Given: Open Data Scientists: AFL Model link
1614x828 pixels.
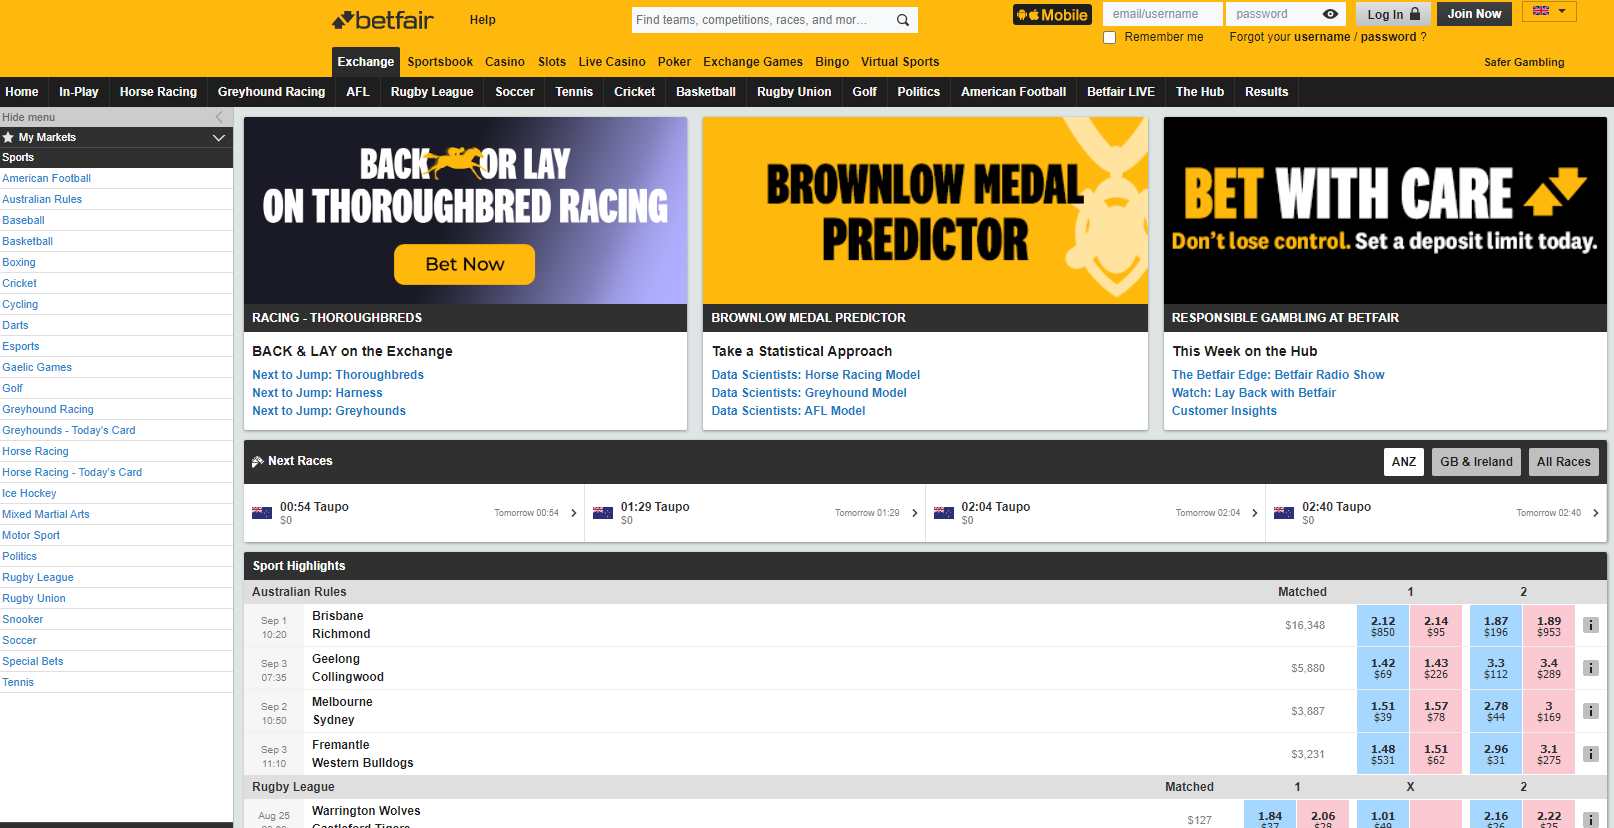Looking at the screenshot, I should (788, 411).
